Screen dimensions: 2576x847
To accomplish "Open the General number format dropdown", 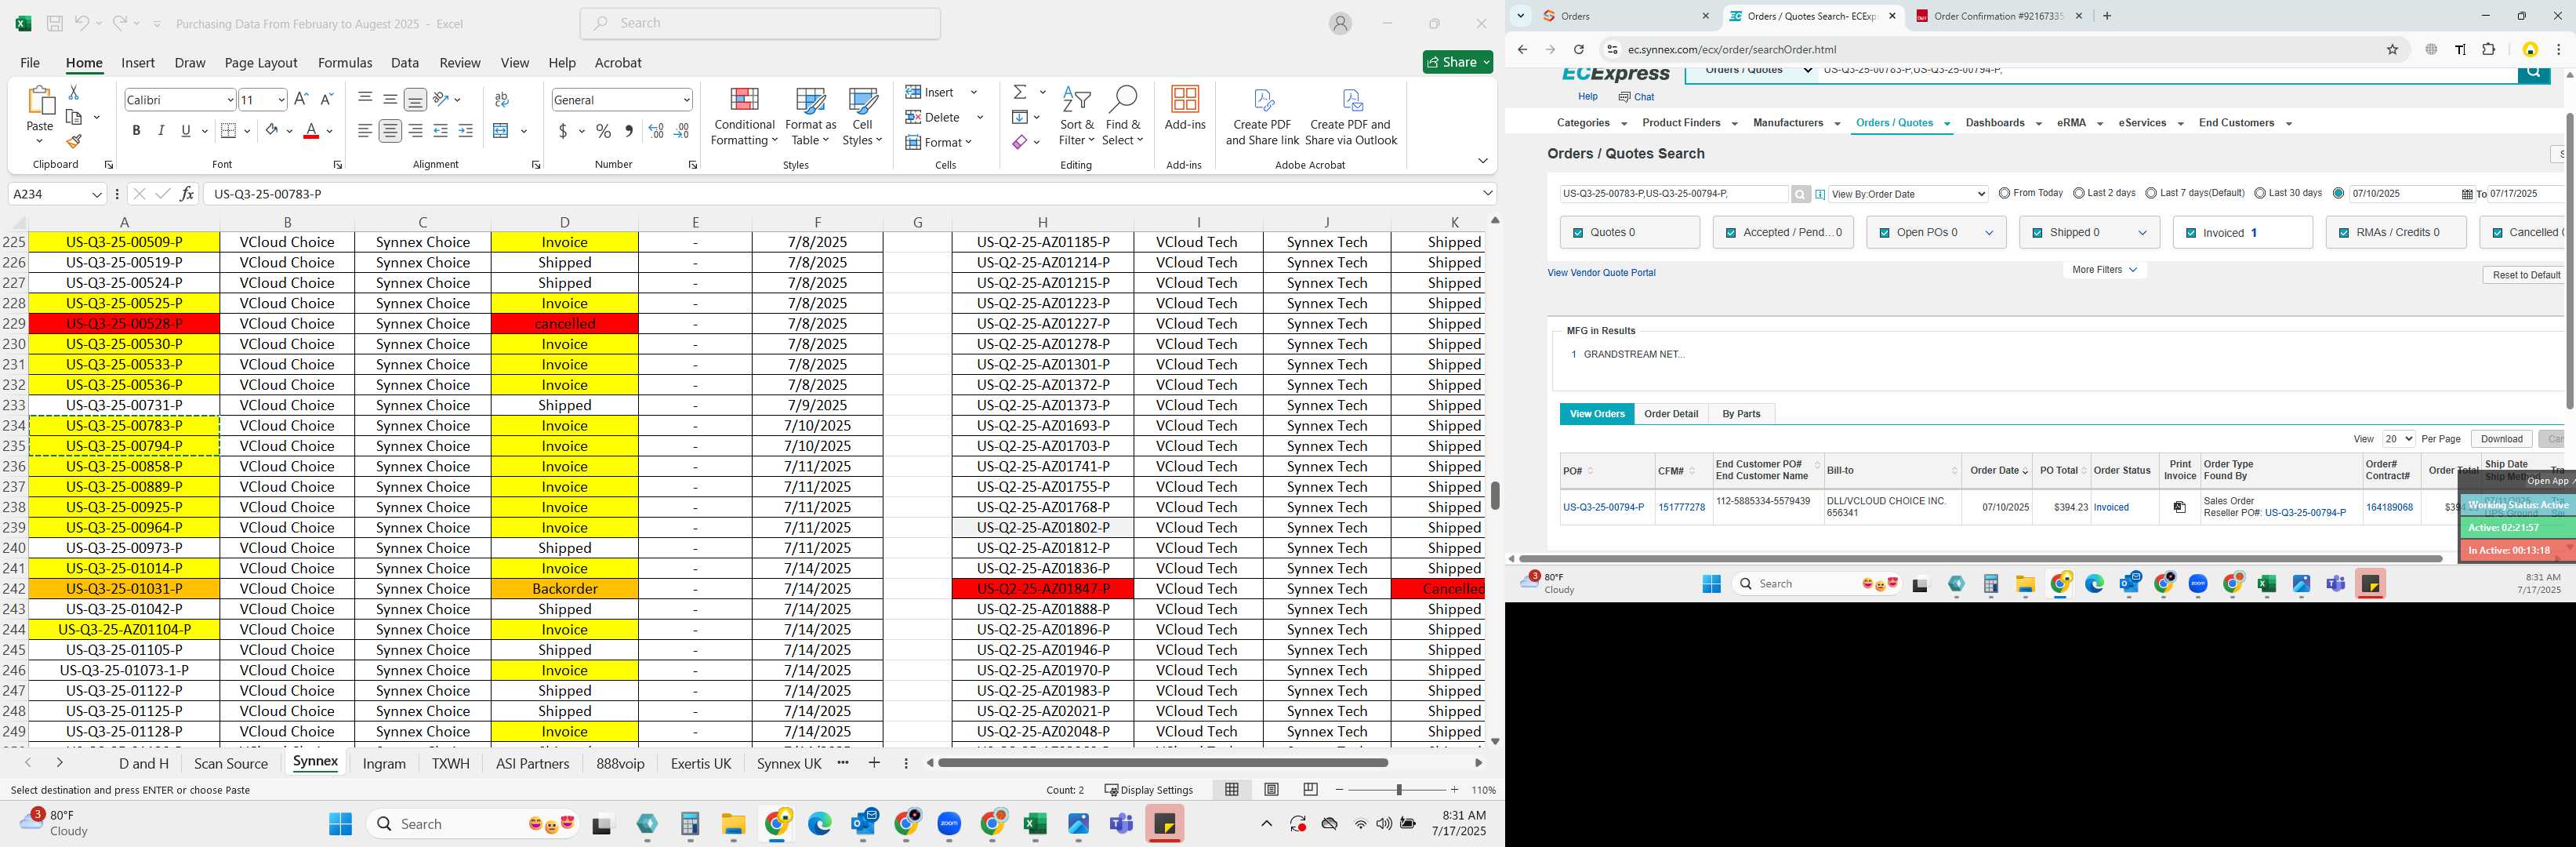I will (x=686, y=99).
